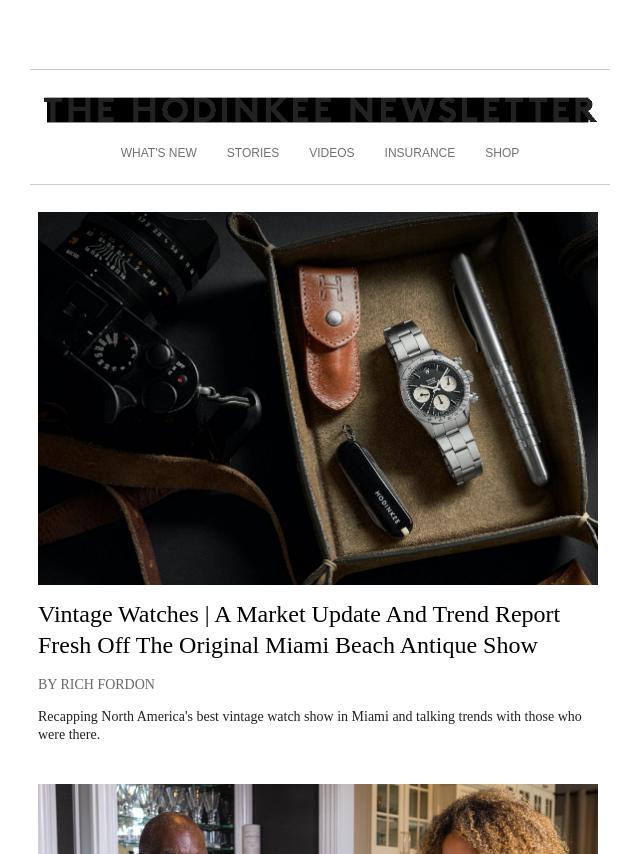Click the BY RICH FORDON byline
This screenshot has width=640, height=854.
[x=96, y=684]
